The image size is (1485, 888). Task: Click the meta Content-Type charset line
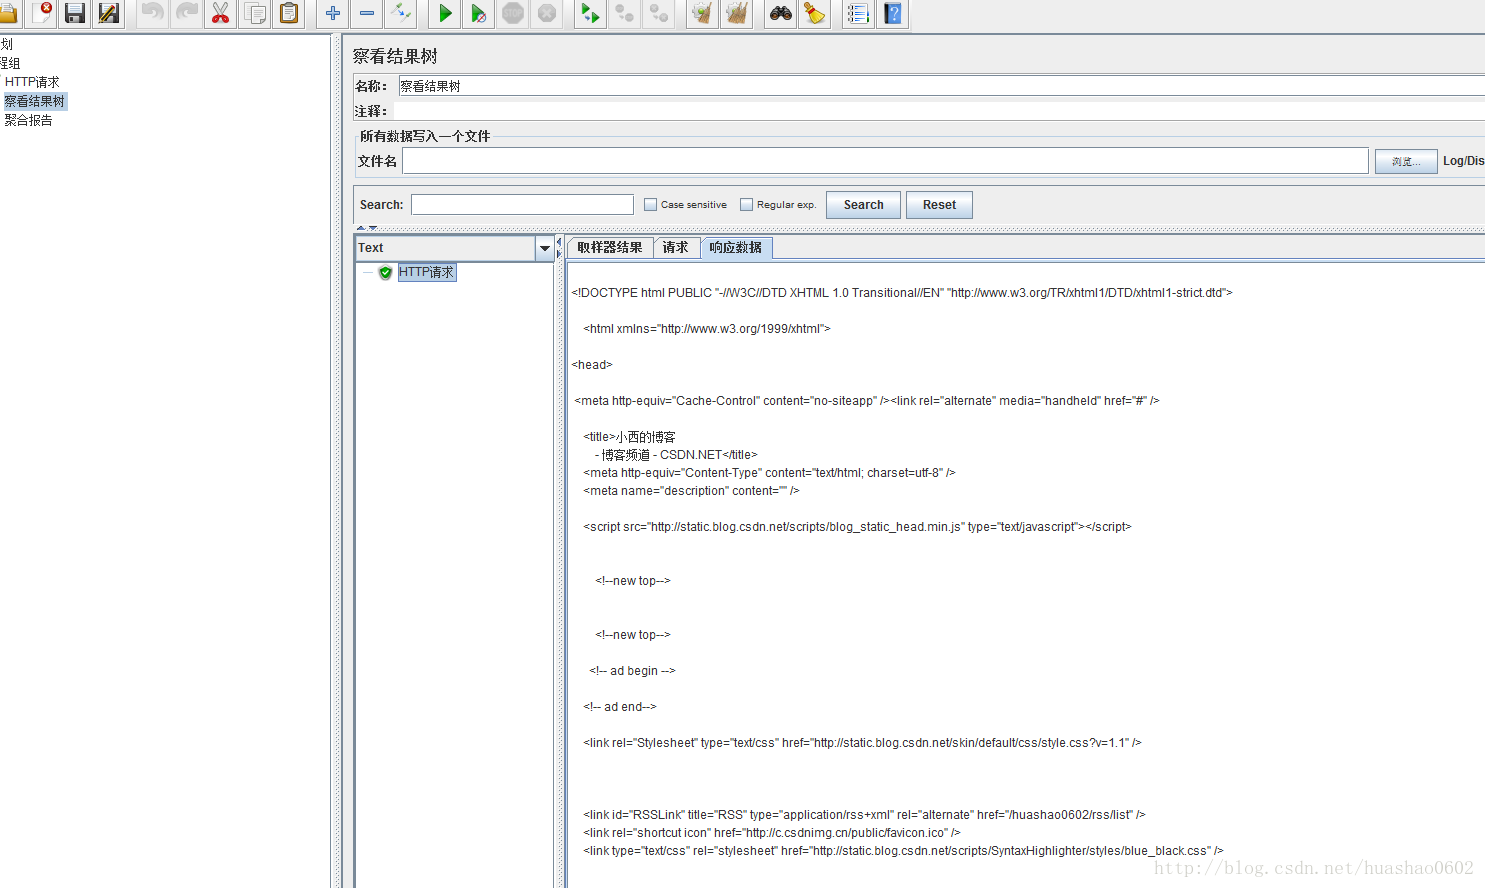[770, 473]
